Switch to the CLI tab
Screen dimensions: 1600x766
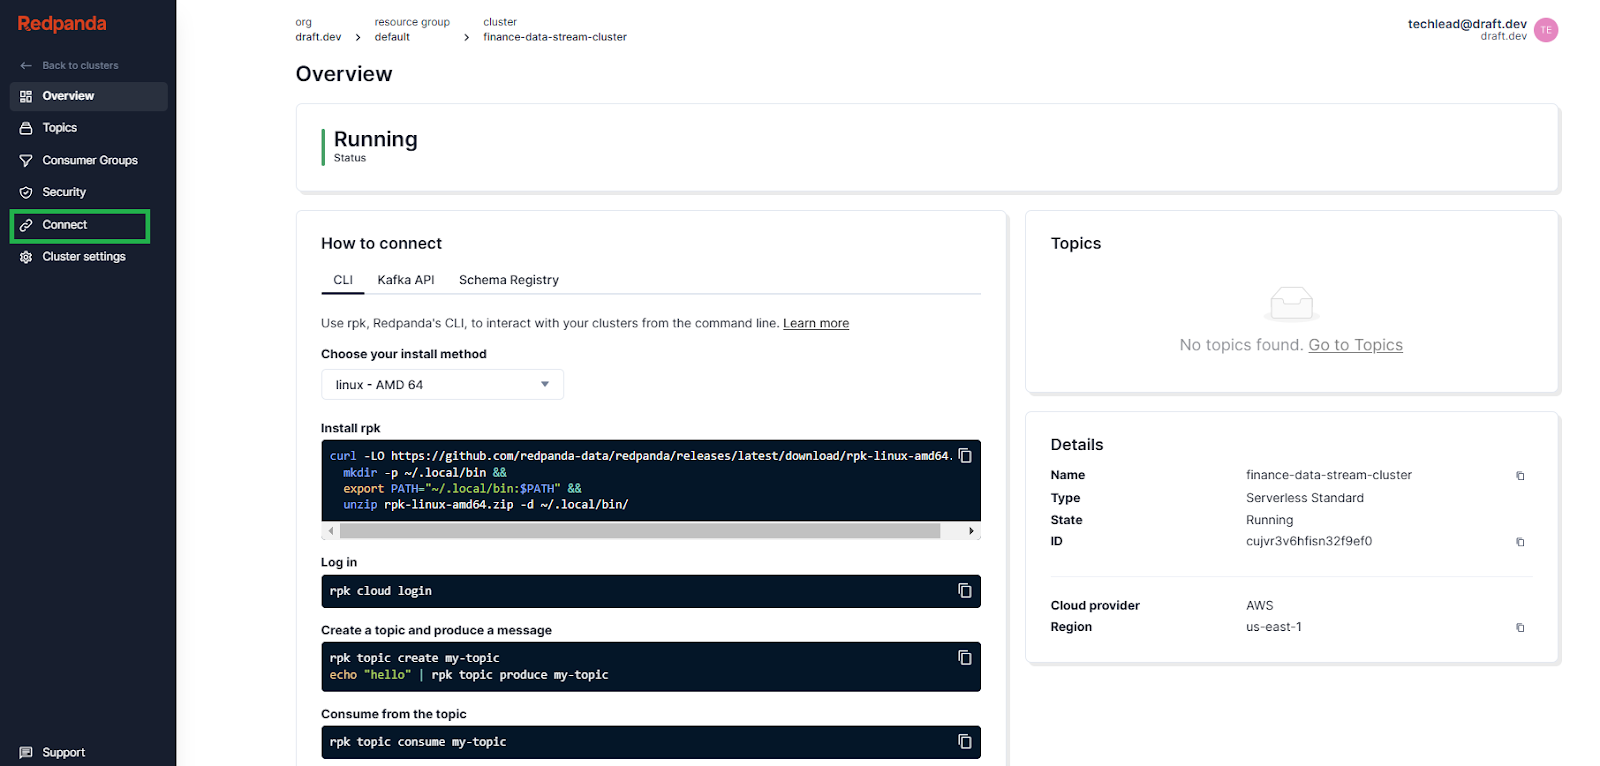[343, 280]
